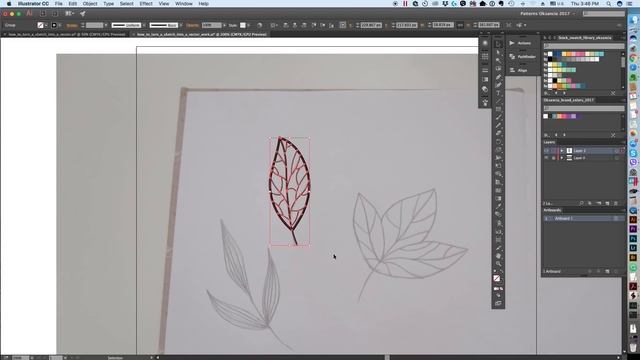Viewport: 640px width, 360px height.
Task: Open the Stroke color dropdown in control bar
Action: (60, 25)
